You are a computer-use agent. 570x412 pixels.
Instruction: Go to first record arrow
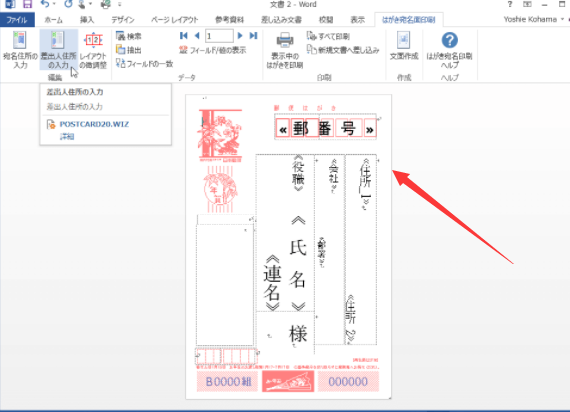pyautogui.click(x=184, y=36)
